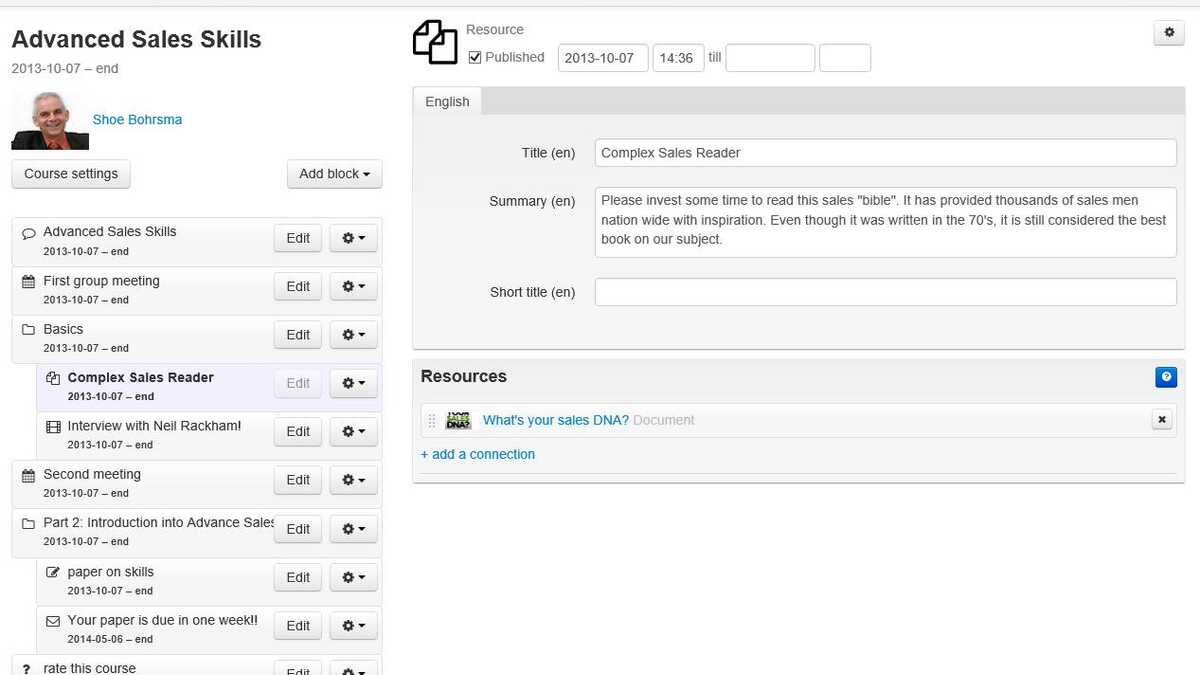
Task: Open the Add block dropdown
Action: point(334,174)
